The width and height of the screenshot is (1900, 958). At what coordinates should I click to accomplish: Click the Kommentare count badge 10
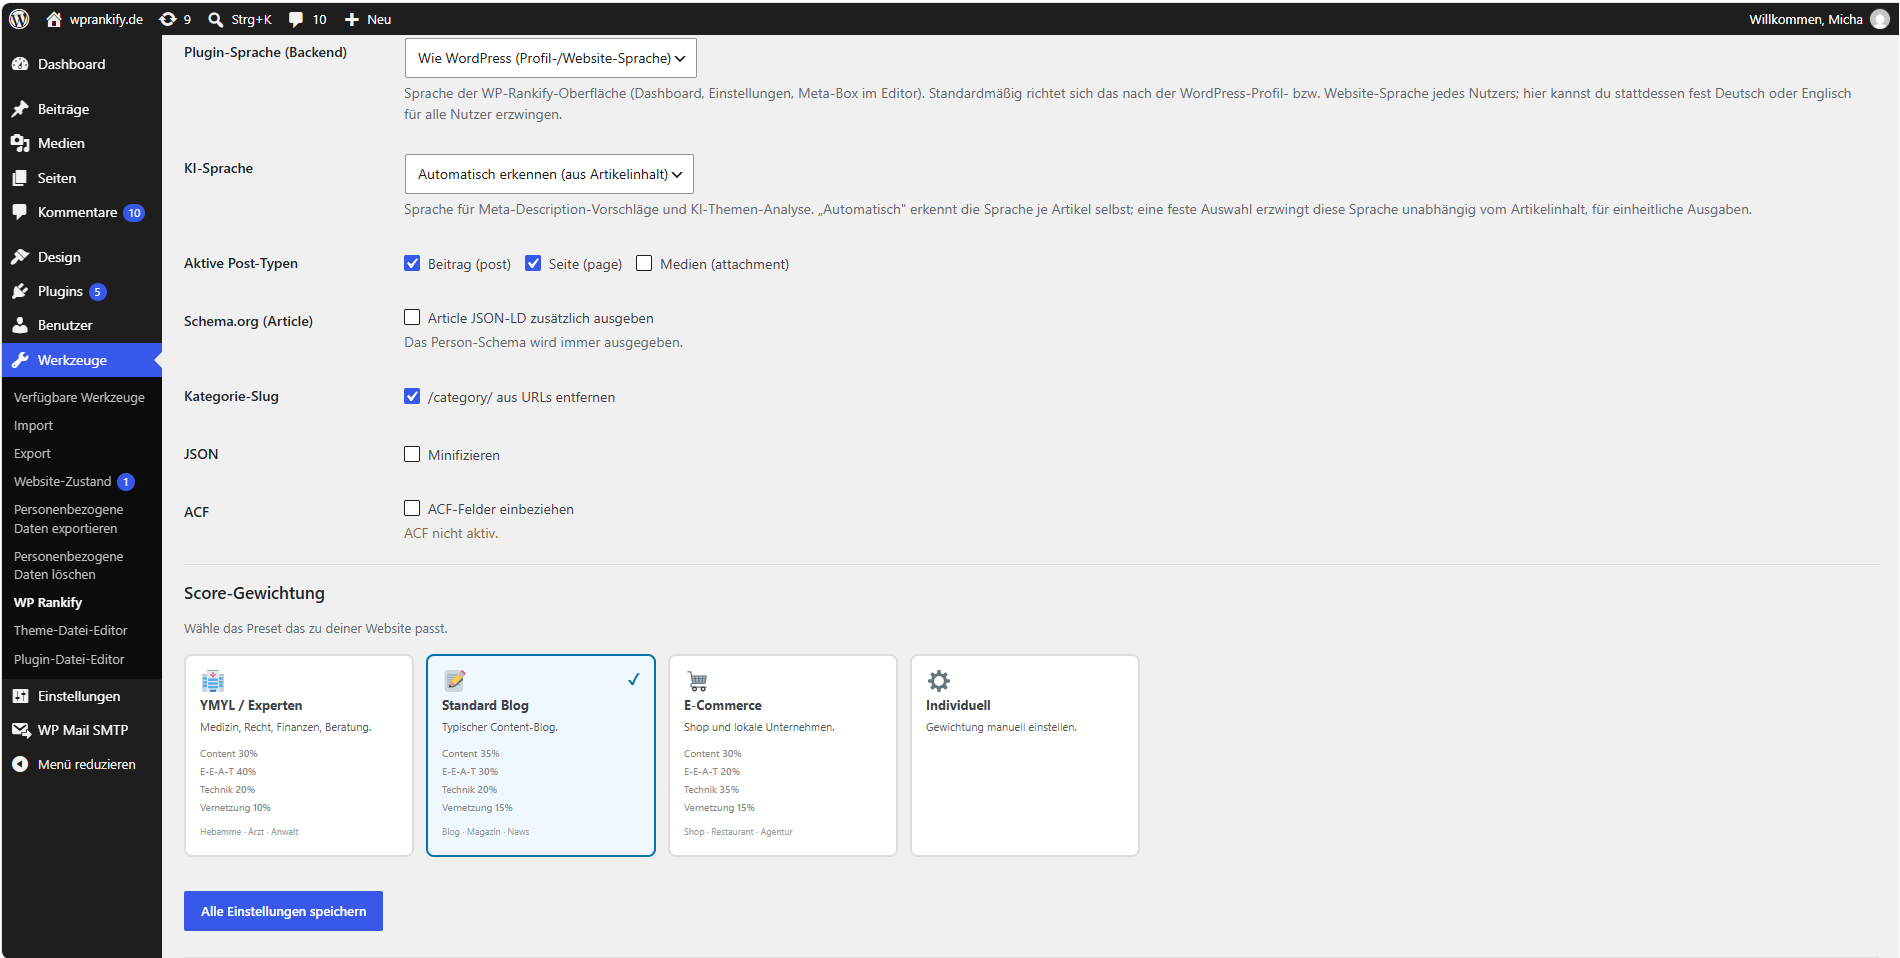point(134,213)
